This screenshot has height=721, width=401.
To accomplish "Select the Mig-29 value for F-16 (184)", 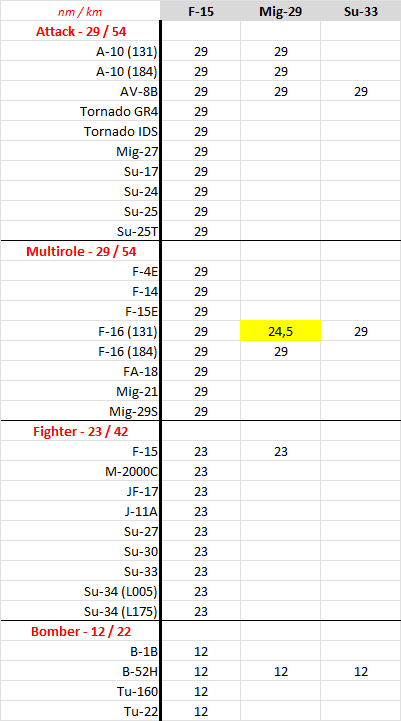I will coord(281,352).
